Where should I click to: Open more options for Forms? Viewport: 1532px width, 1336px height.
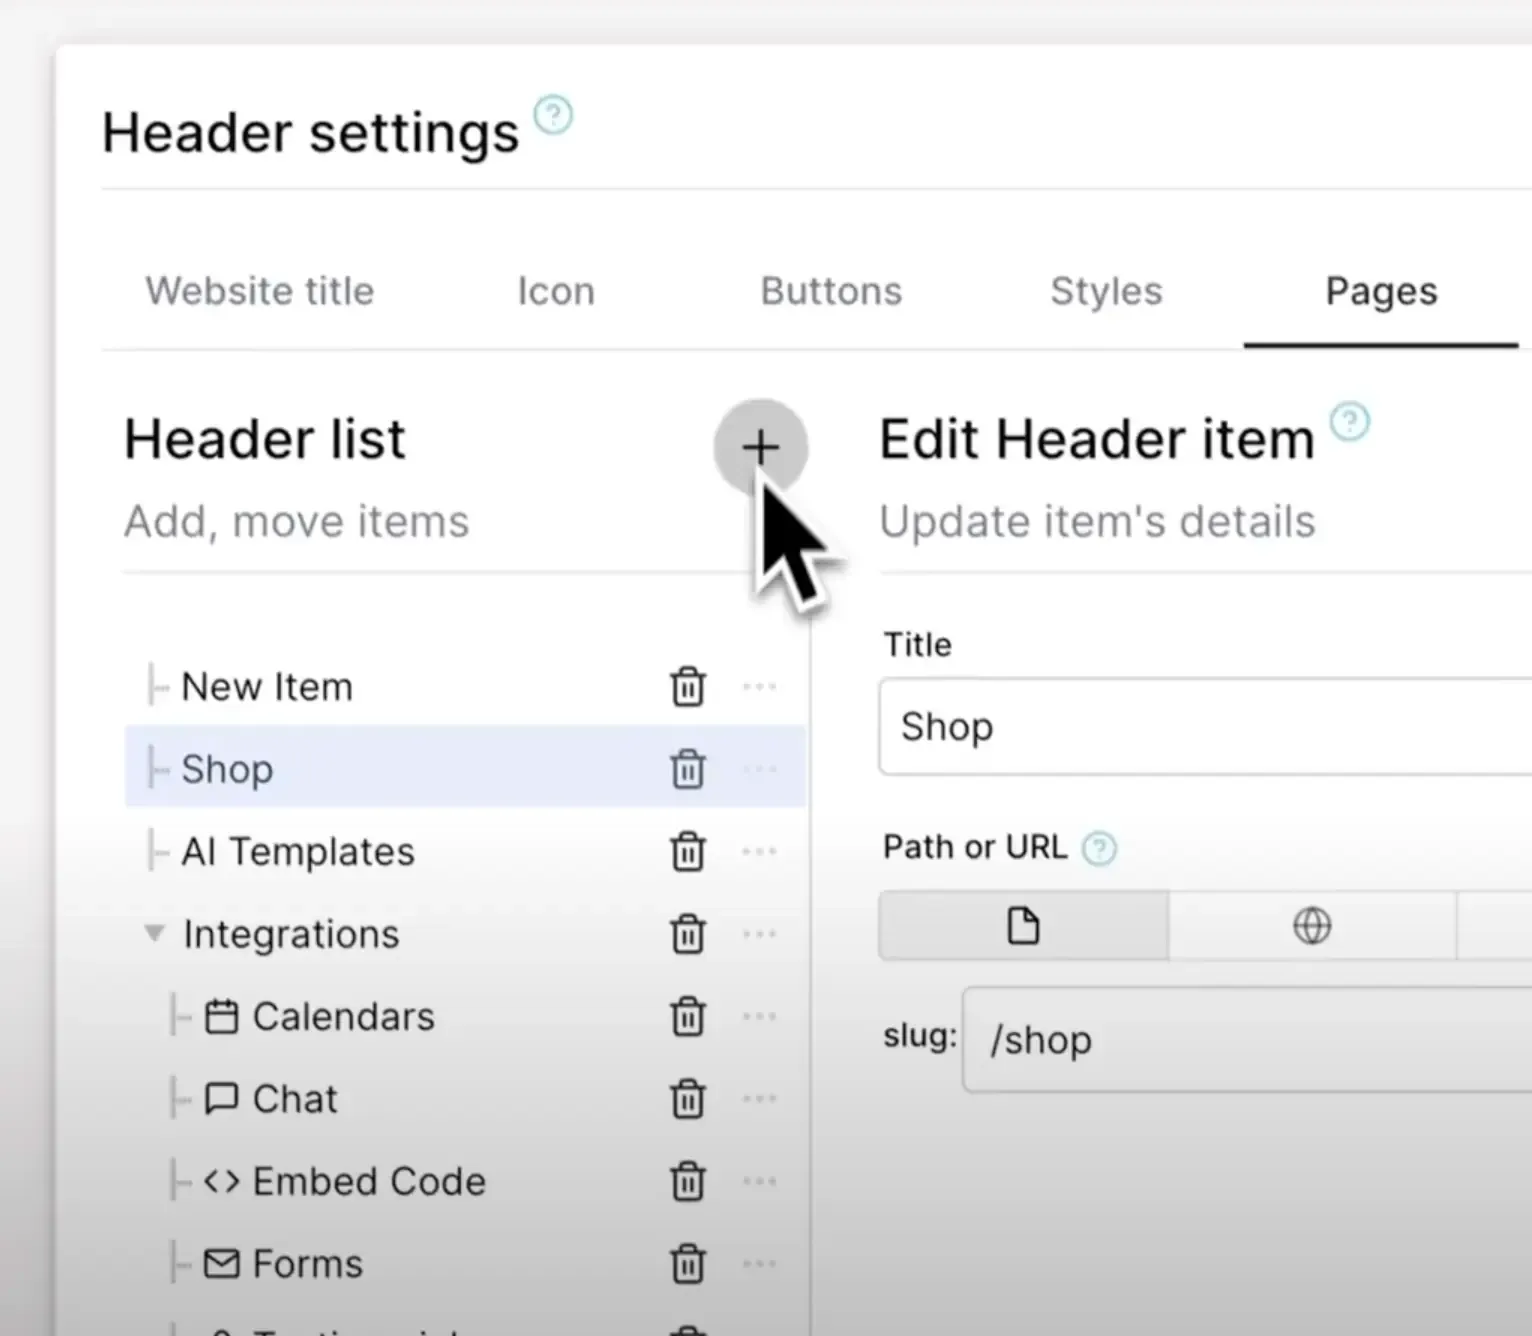(760, 1264)
